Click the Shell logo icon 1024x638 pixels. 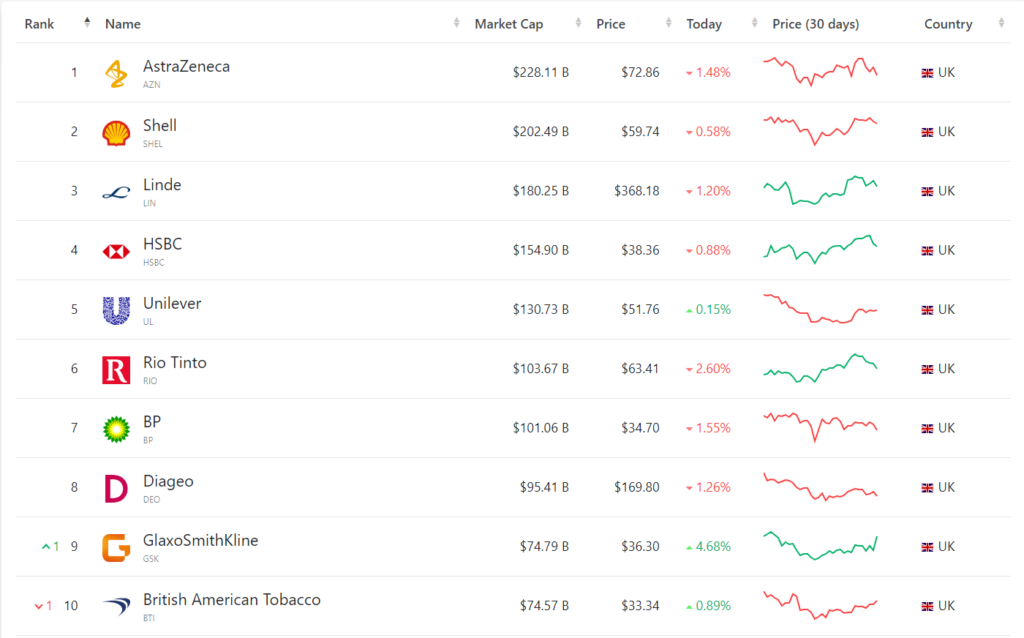[x=116, y=133]
